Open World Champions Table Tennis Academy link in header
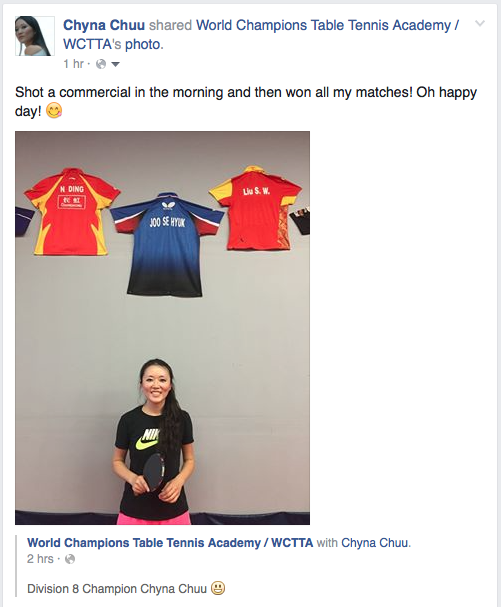The width and height of the screenshot is (501, 607). [x=327, y=25]
